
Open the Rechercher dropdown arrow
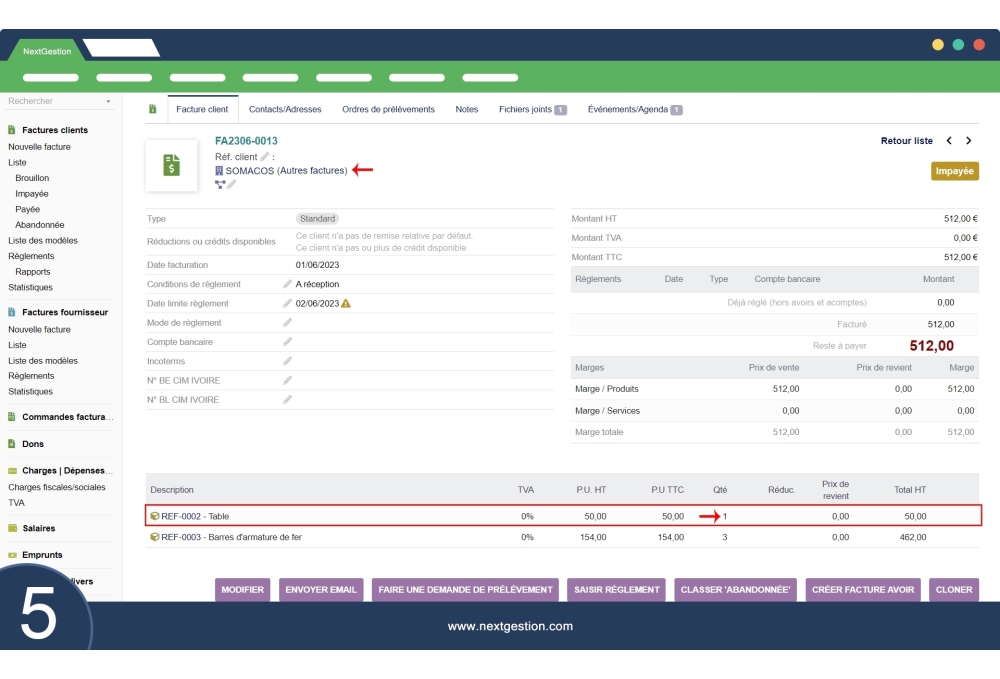click(110, 101)
